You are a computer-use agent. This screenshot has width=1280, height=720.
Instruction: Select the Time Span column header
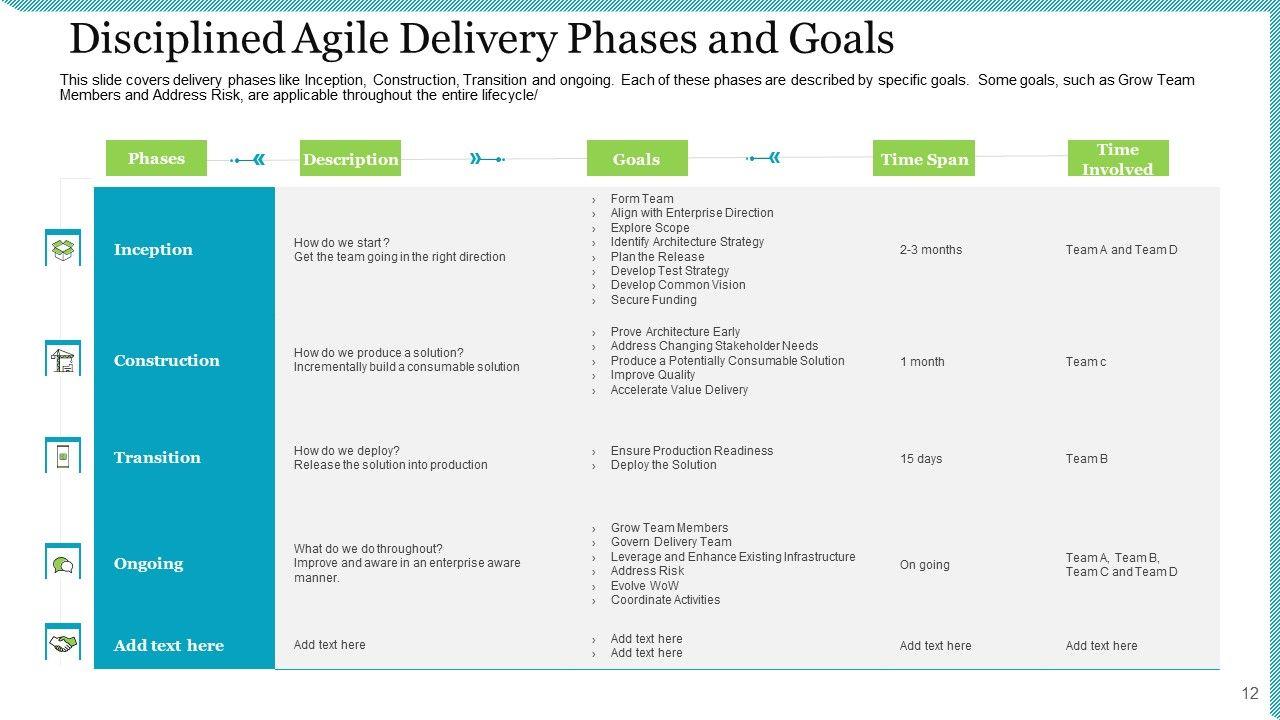[924, 159]
